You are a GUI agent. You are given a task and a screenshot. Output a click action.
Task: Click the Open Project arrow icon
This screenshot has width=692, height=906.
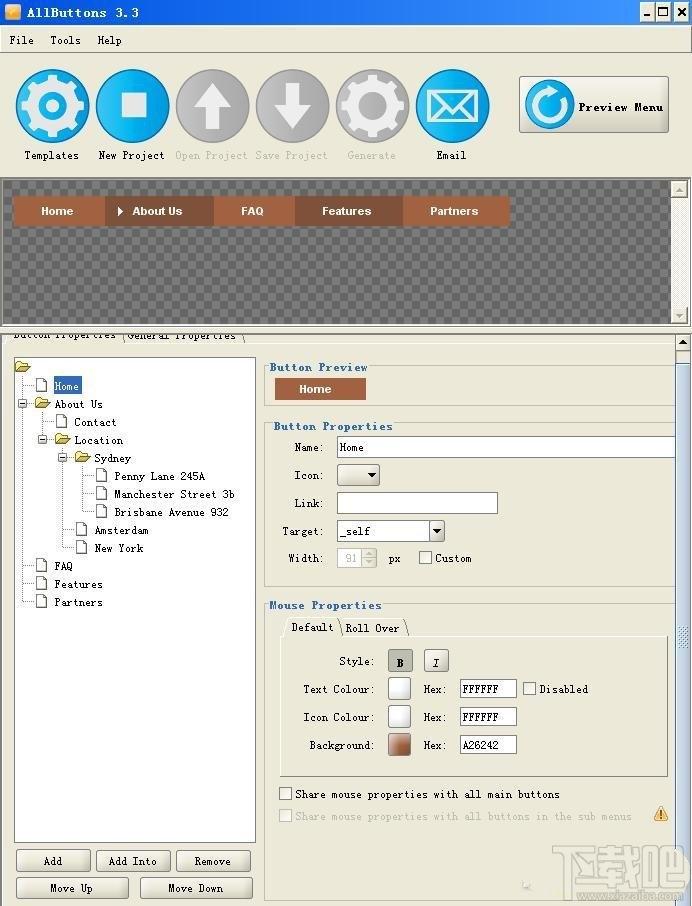pos(213,106)
